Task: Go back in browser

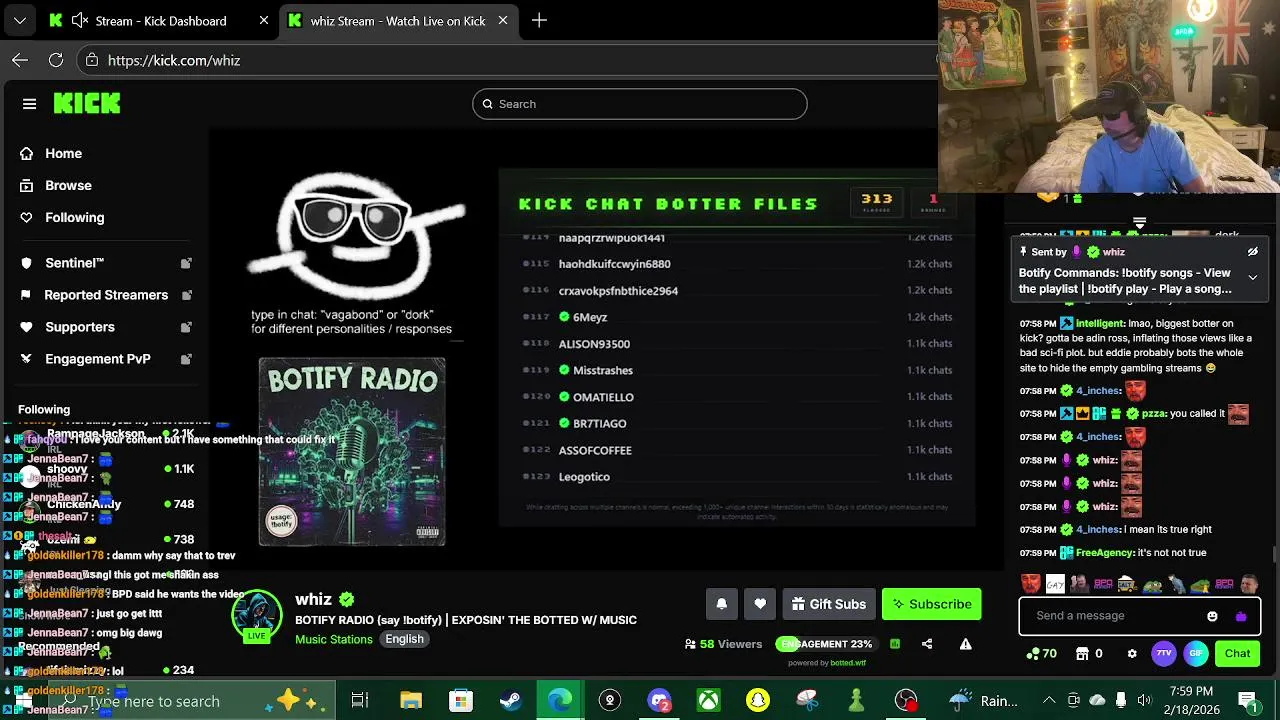Action: tap(20, 60)
